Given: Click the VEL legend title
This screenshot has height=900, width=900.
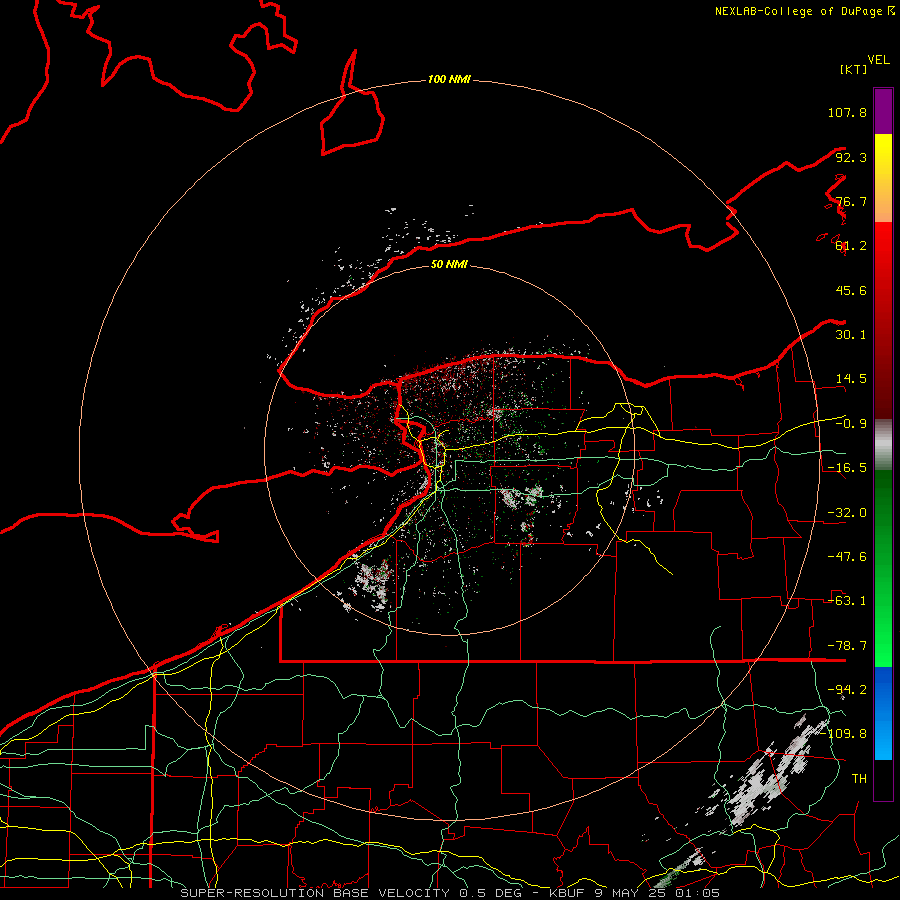Looking at the screenshot, I should click(x=878, y=60).
